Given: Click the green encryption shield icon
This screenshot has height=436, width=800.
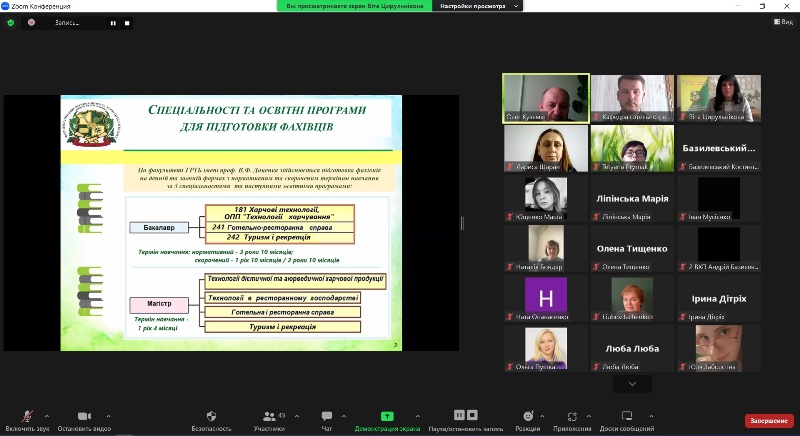Looking at the screenshot, I should tap(11, 22).
